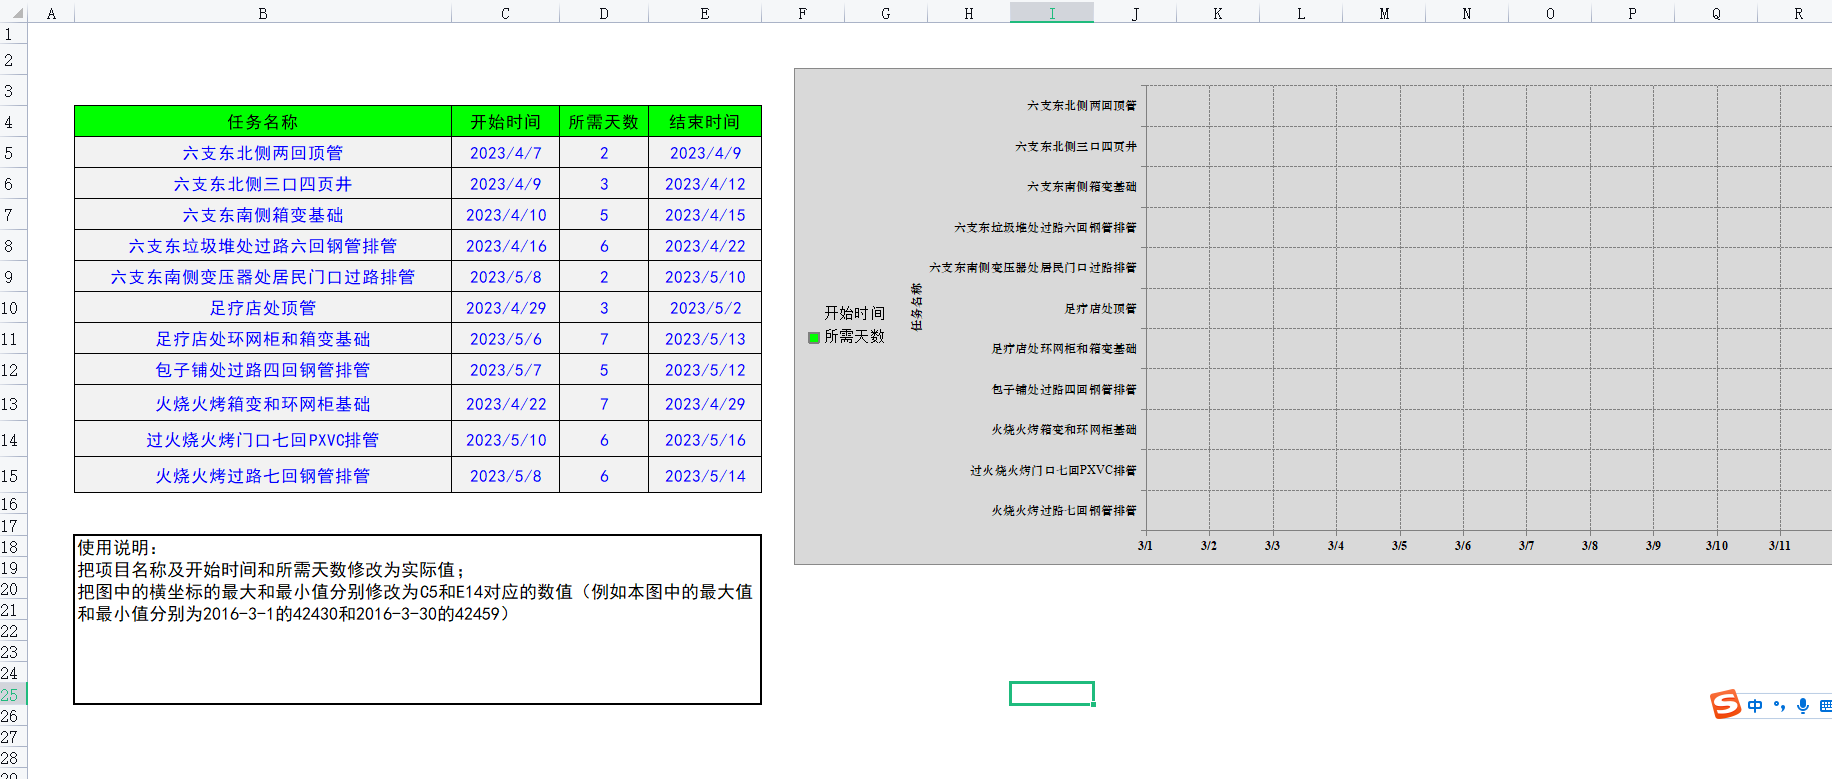Viewport: 1832px width, 779px height.
Task: Click start date 2023/4/16 cell
Action: (x=505, y=246)
